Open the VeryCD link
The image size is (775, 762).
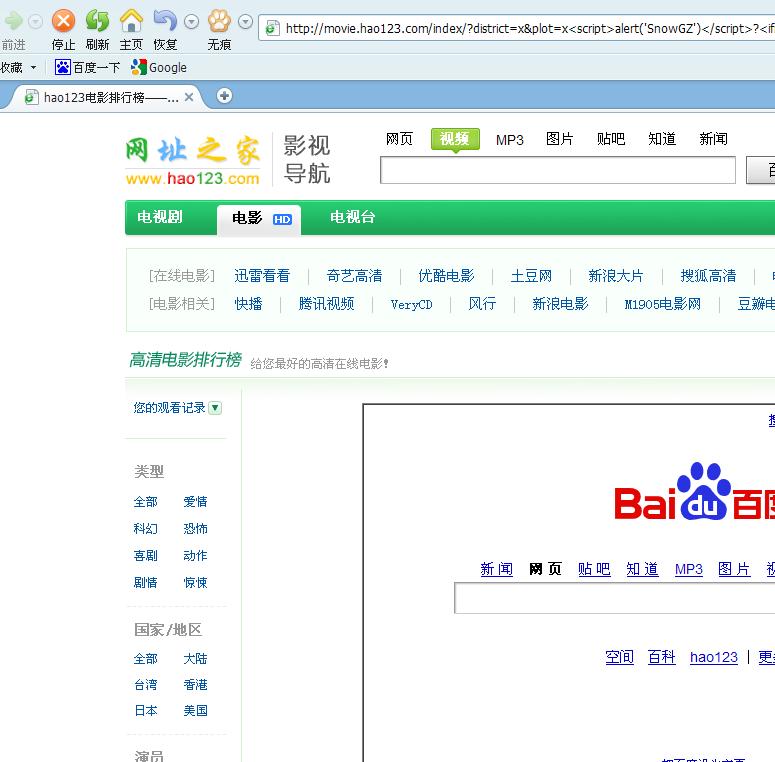(411, 304)
